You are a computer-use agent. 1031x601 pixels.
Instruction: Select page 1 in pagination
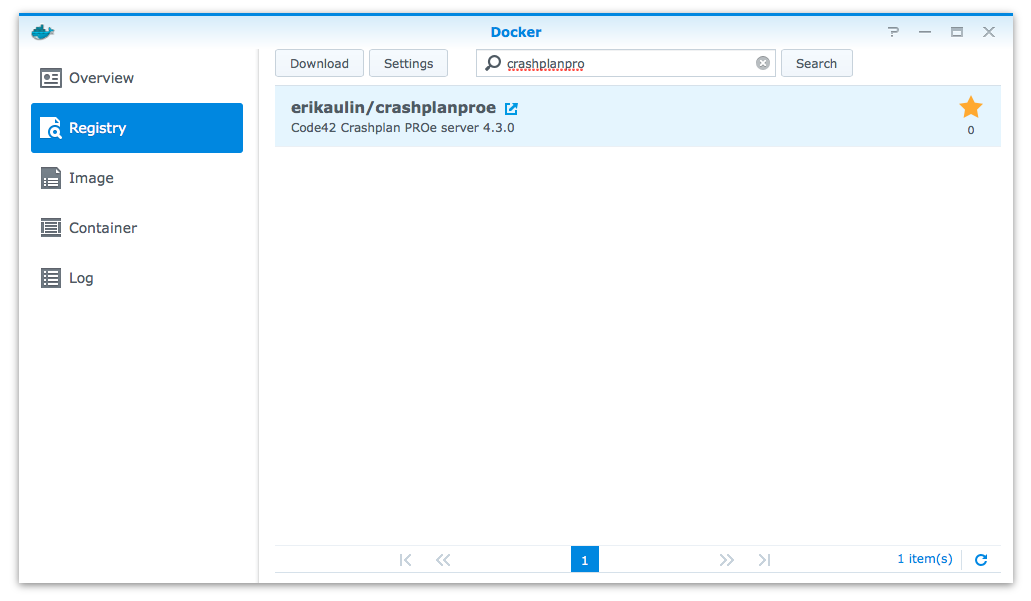[x=585, y=560]
